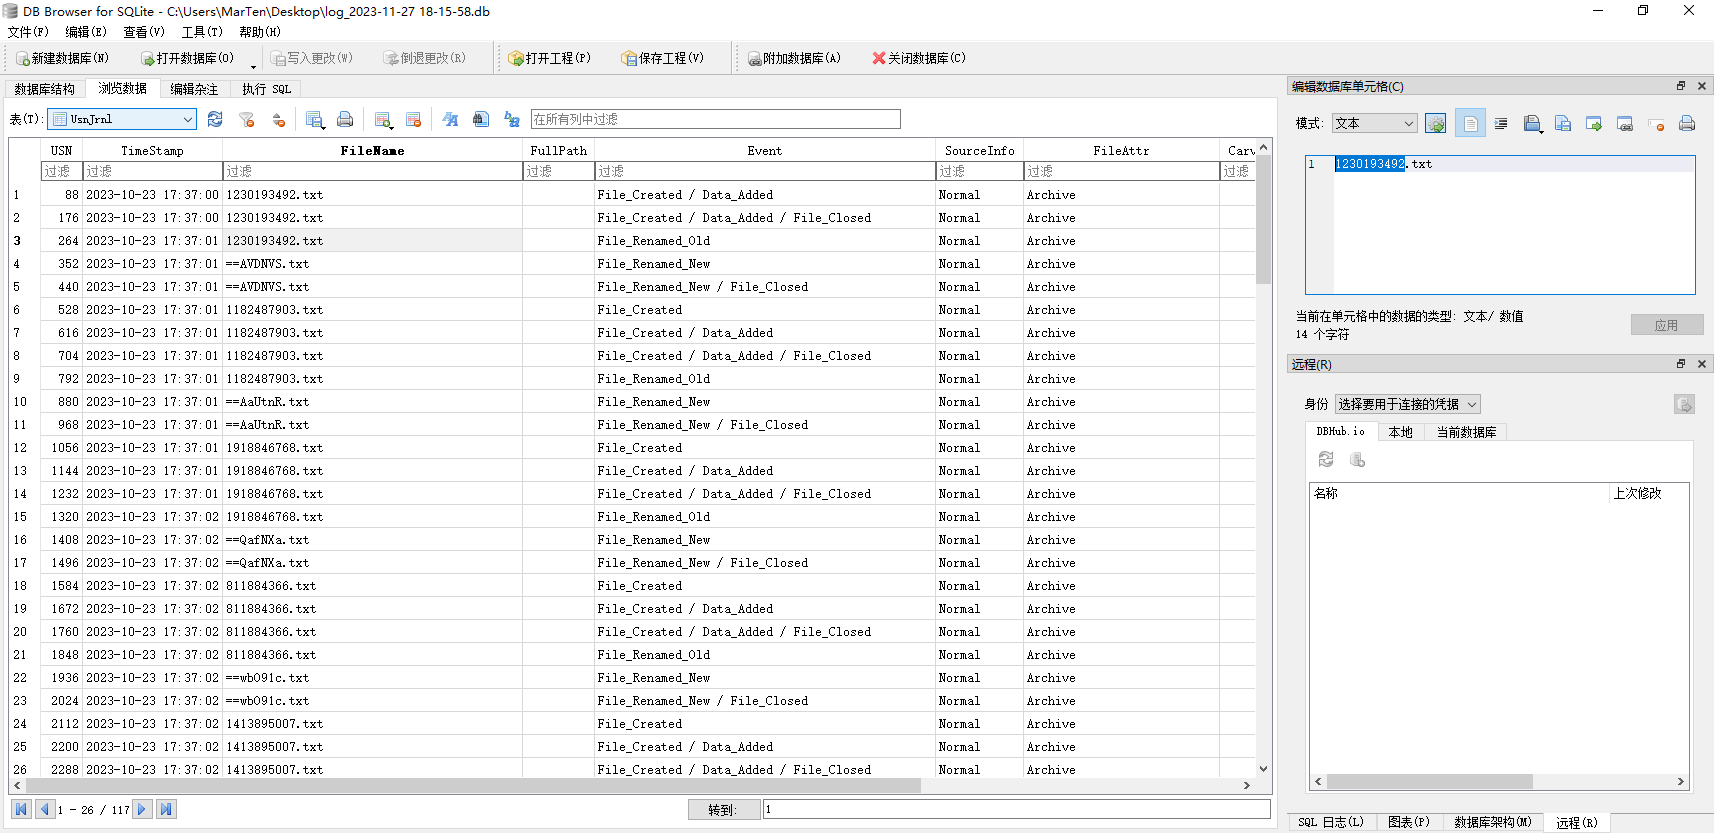Click the push database icon in Remote panel
This screenshot has height=833, width=1714.
(x=1357, y=459)
